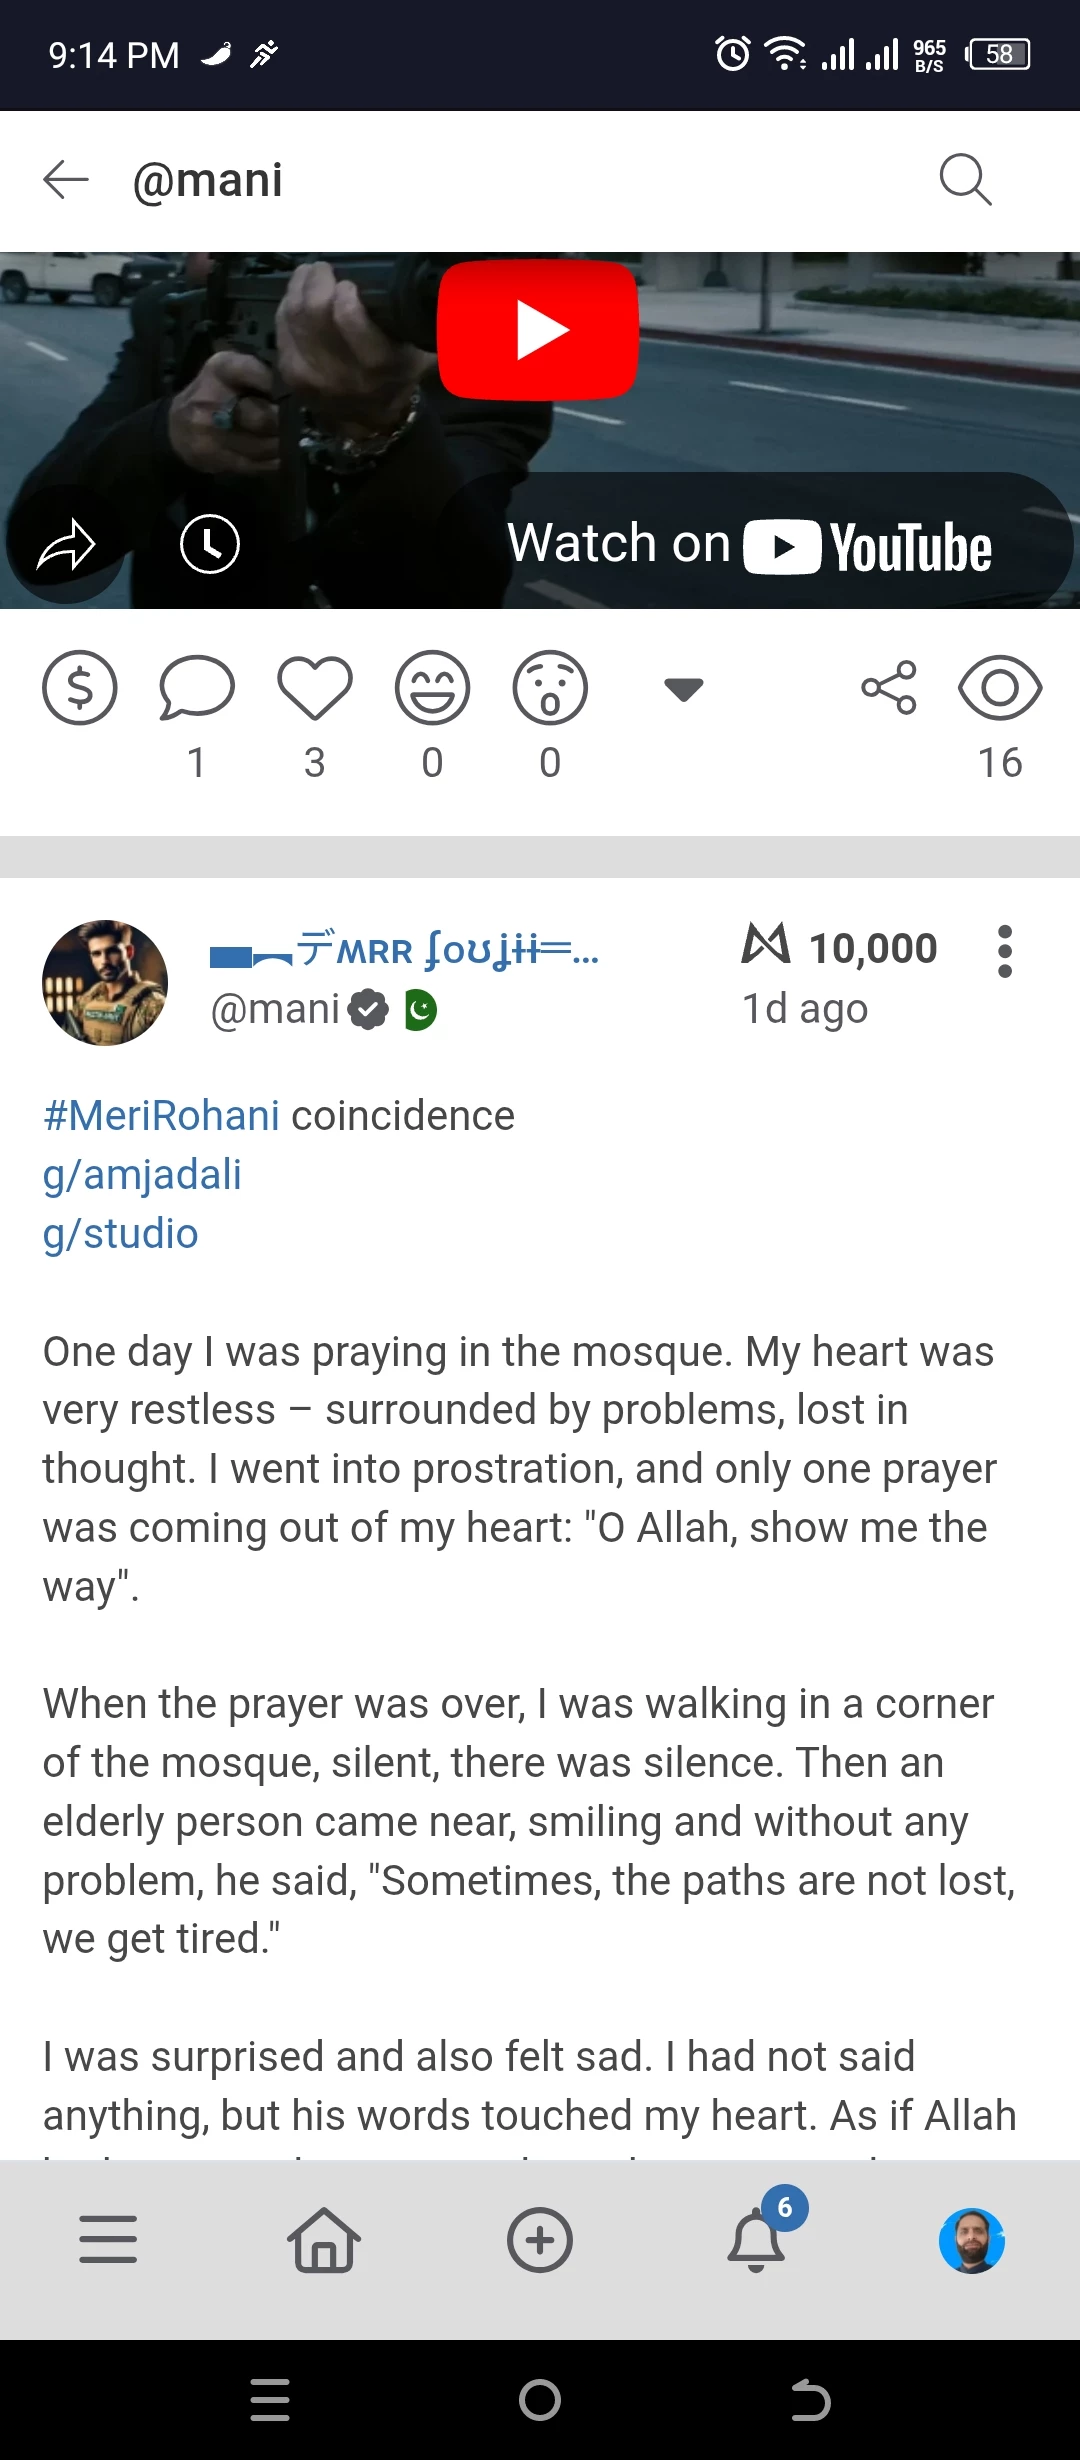Open search with the magnifier icon
The height and width of the screenshot is (2460, 1080).
point(966,180)
